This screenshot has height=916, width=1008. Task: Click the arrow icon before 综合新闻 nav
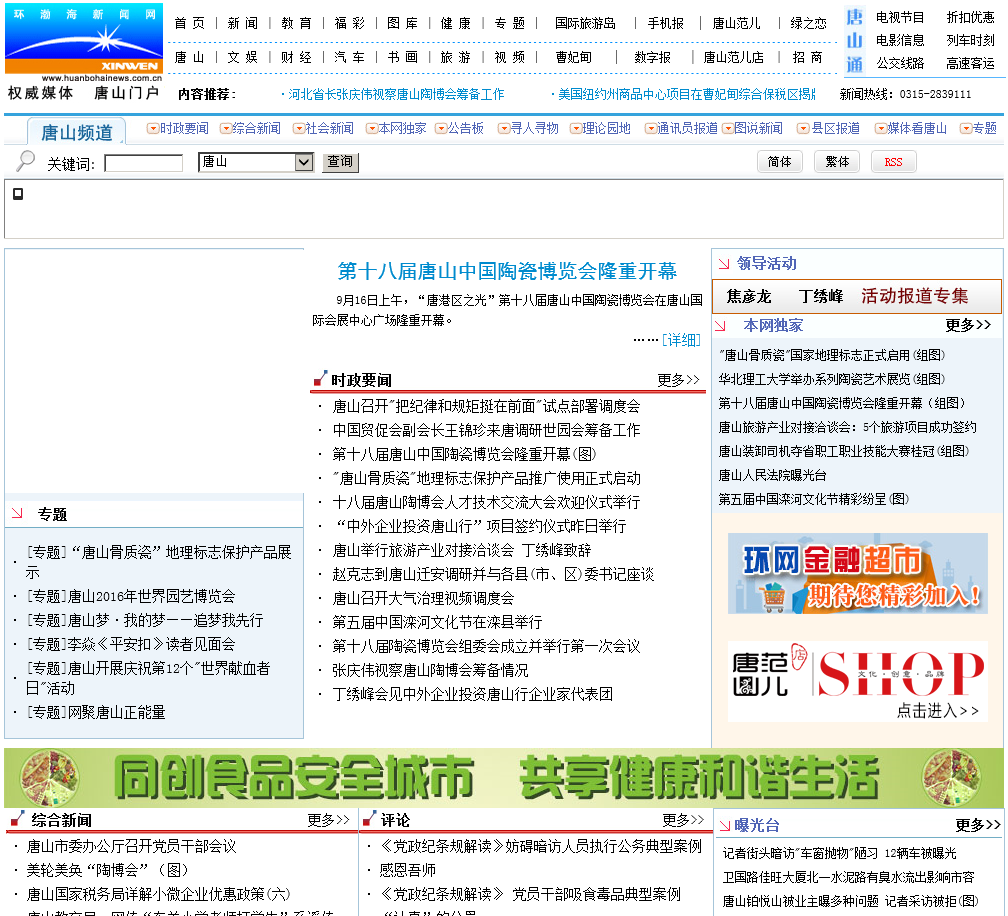pos(225,129)
